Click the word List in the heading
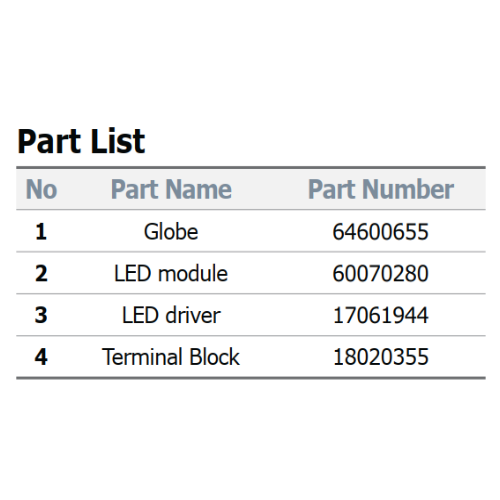The height and width of the screenshot is (500, 500). [x=118, y=141]
